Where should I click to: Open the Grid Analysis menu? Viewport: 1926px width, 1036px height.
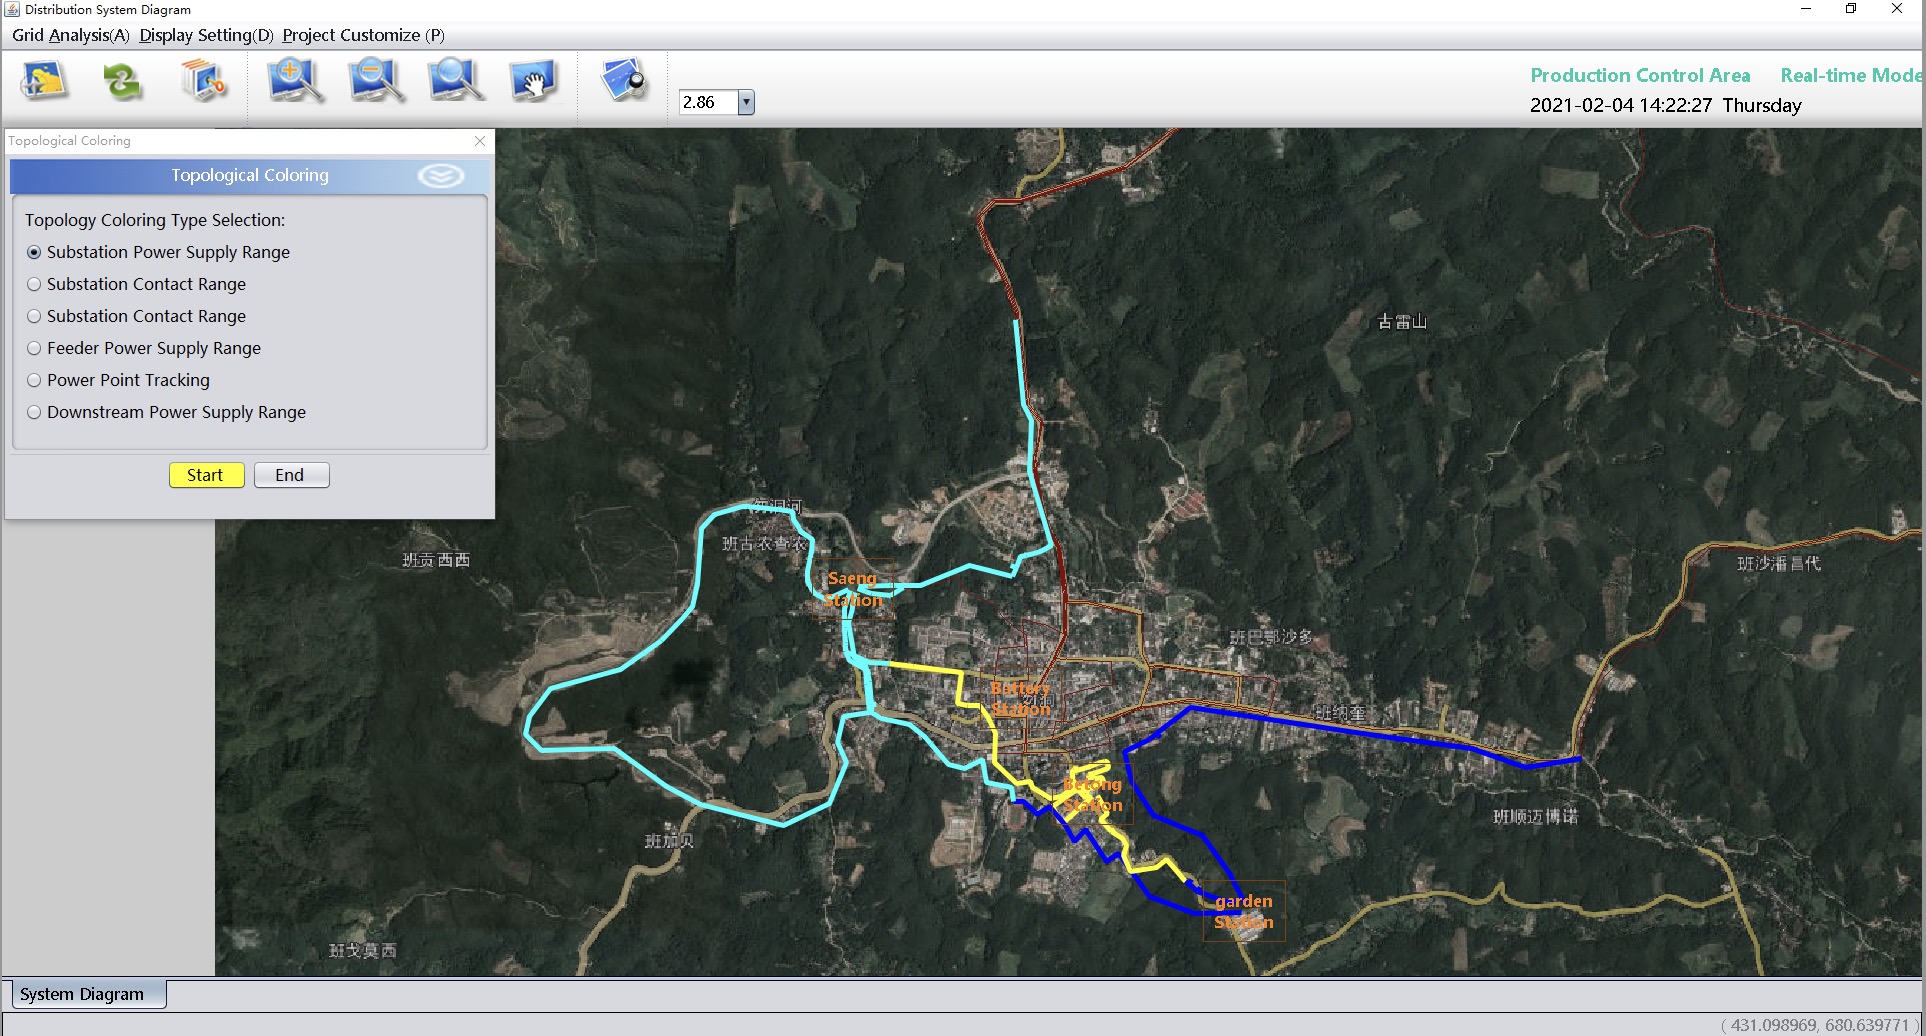70,35
